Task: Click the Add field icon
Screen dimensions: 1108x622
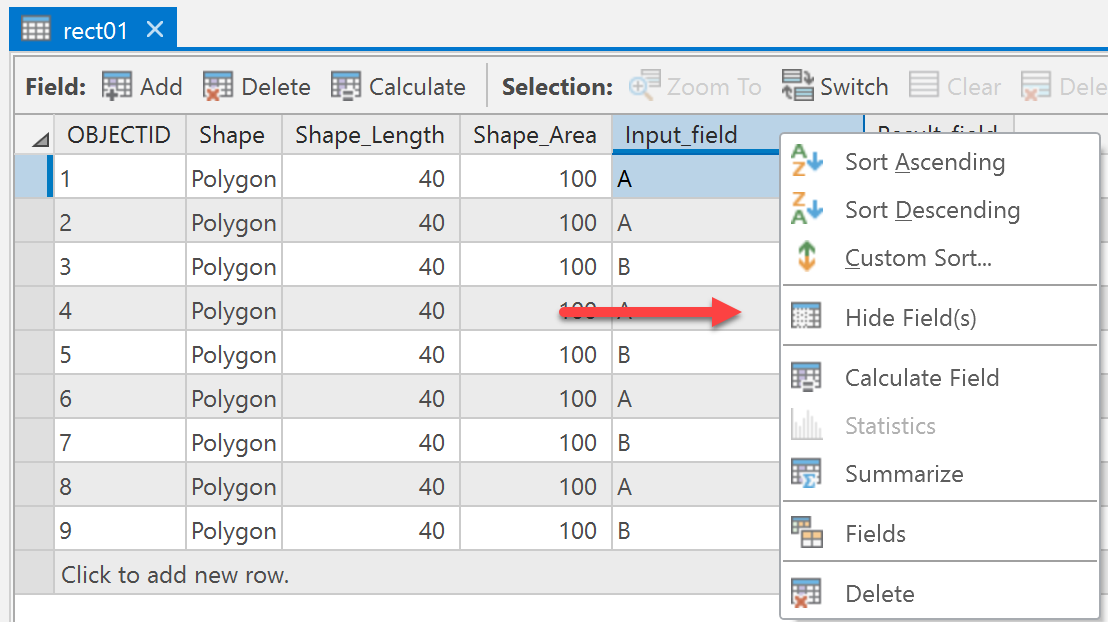Action: [x=117, y=87]
